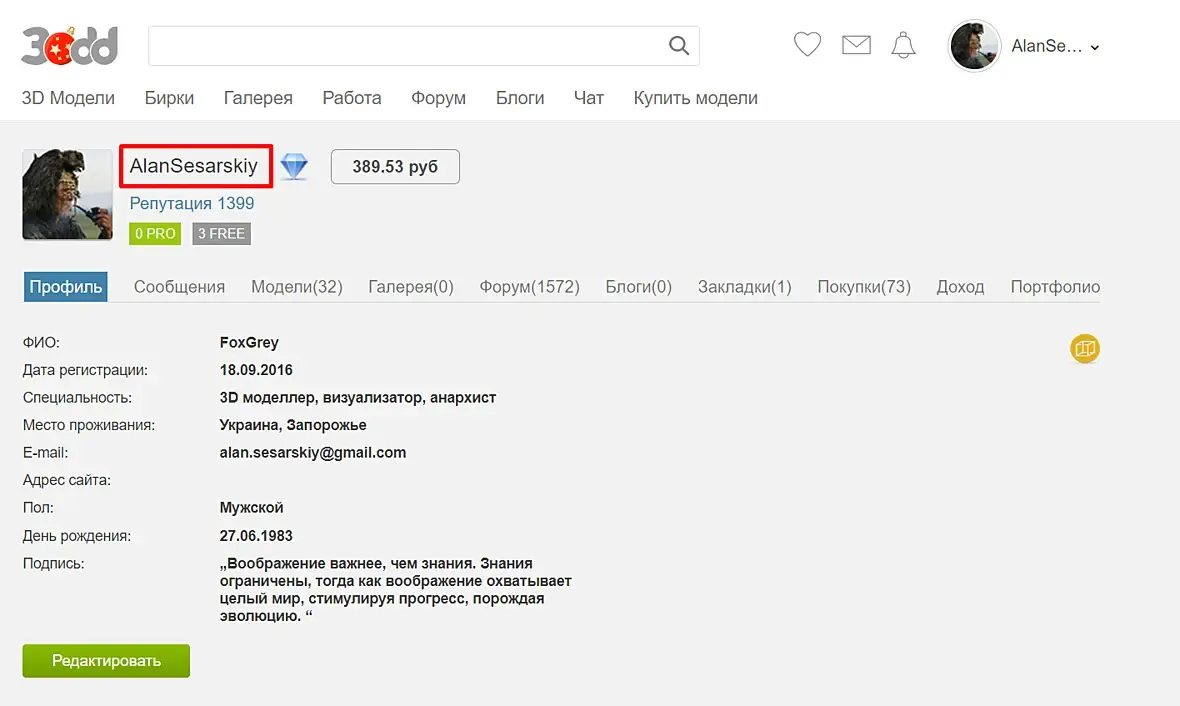This screenshot has height=706, width=1180.
Task: Click the small header avatar picture
Action: 974,46
